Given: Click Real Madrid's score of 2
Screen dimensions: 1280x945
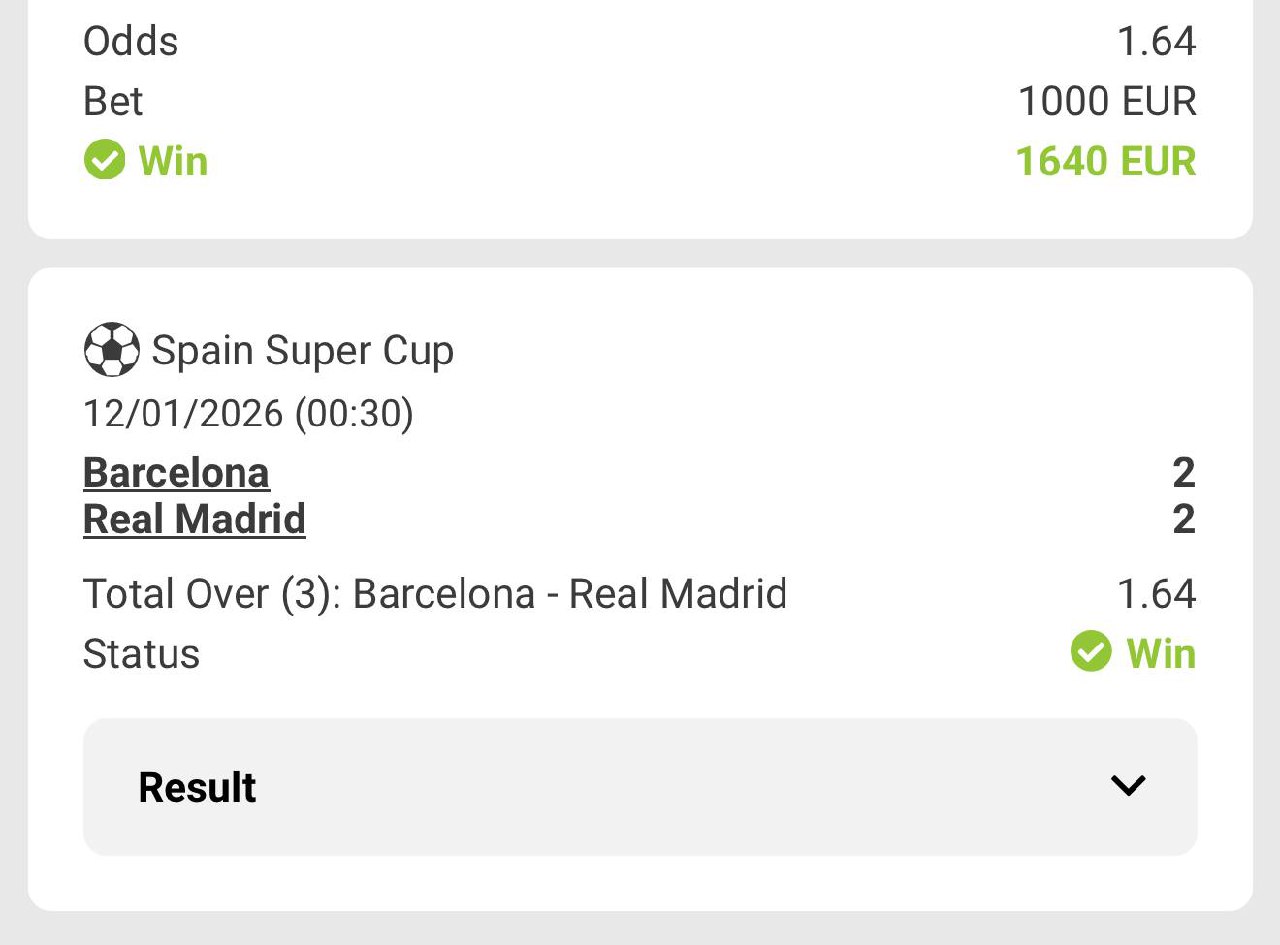Looking at the screenshot, I should tap(1184, 519).
